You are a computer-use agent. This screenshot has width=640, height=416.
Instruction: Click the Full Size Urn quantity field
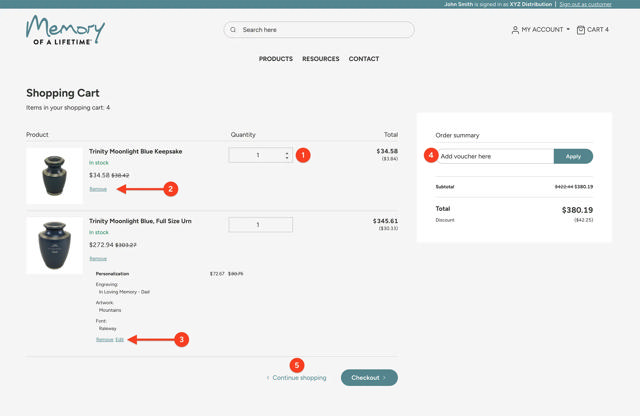(x=260, y=225)
